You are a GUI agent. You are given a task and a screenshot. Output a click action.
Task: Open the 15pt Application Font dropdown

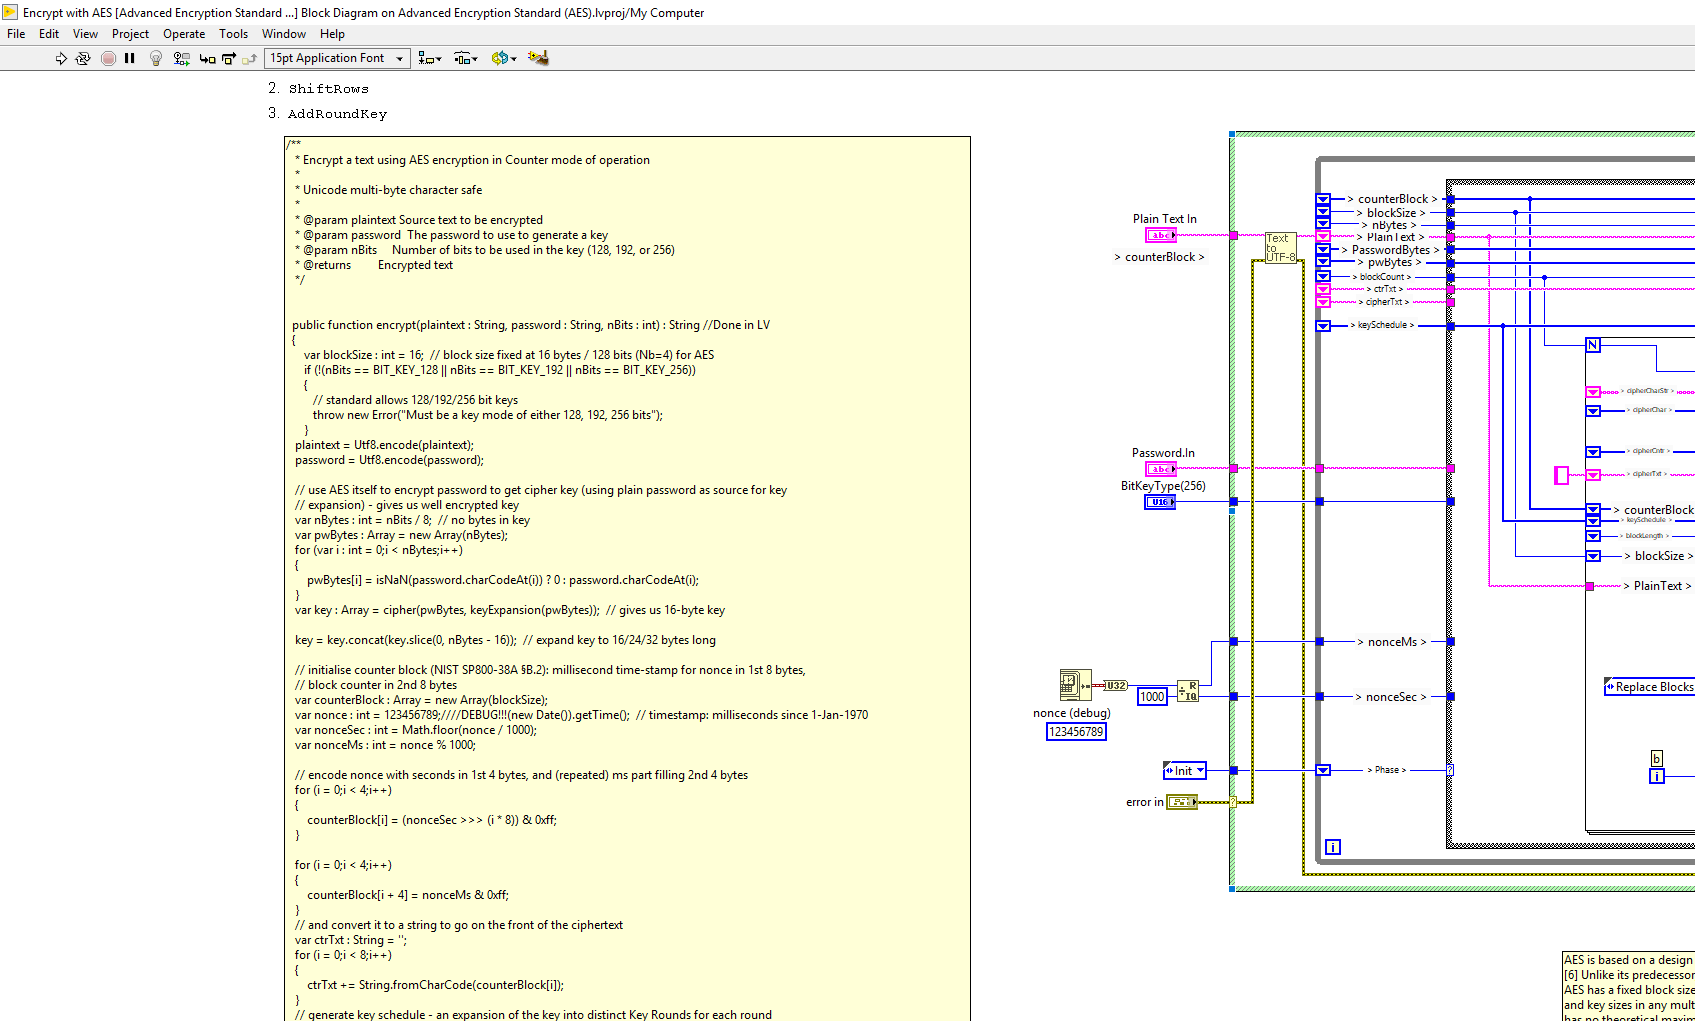pos(398,58)
